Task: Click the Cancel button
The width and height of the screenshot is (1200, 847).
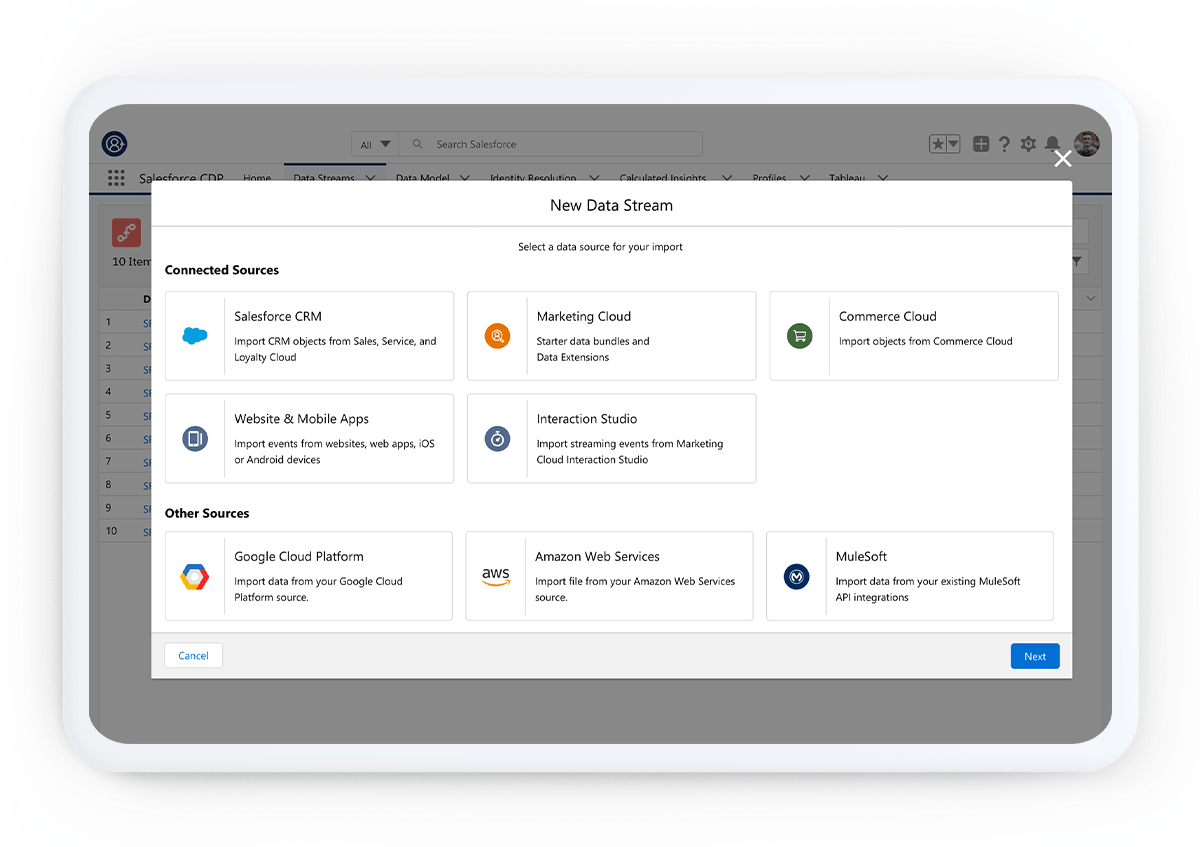Action: pyautogui.click(x=193, y=655)
